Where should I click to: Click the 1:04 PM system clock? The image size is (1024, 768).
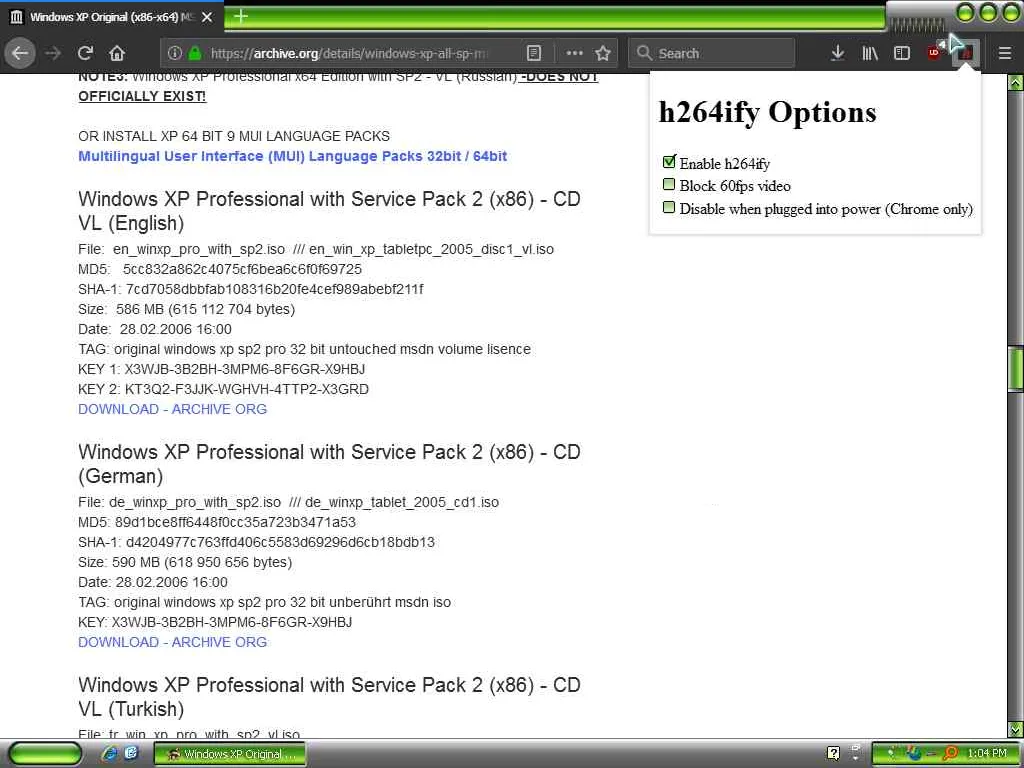pos(987,754)
